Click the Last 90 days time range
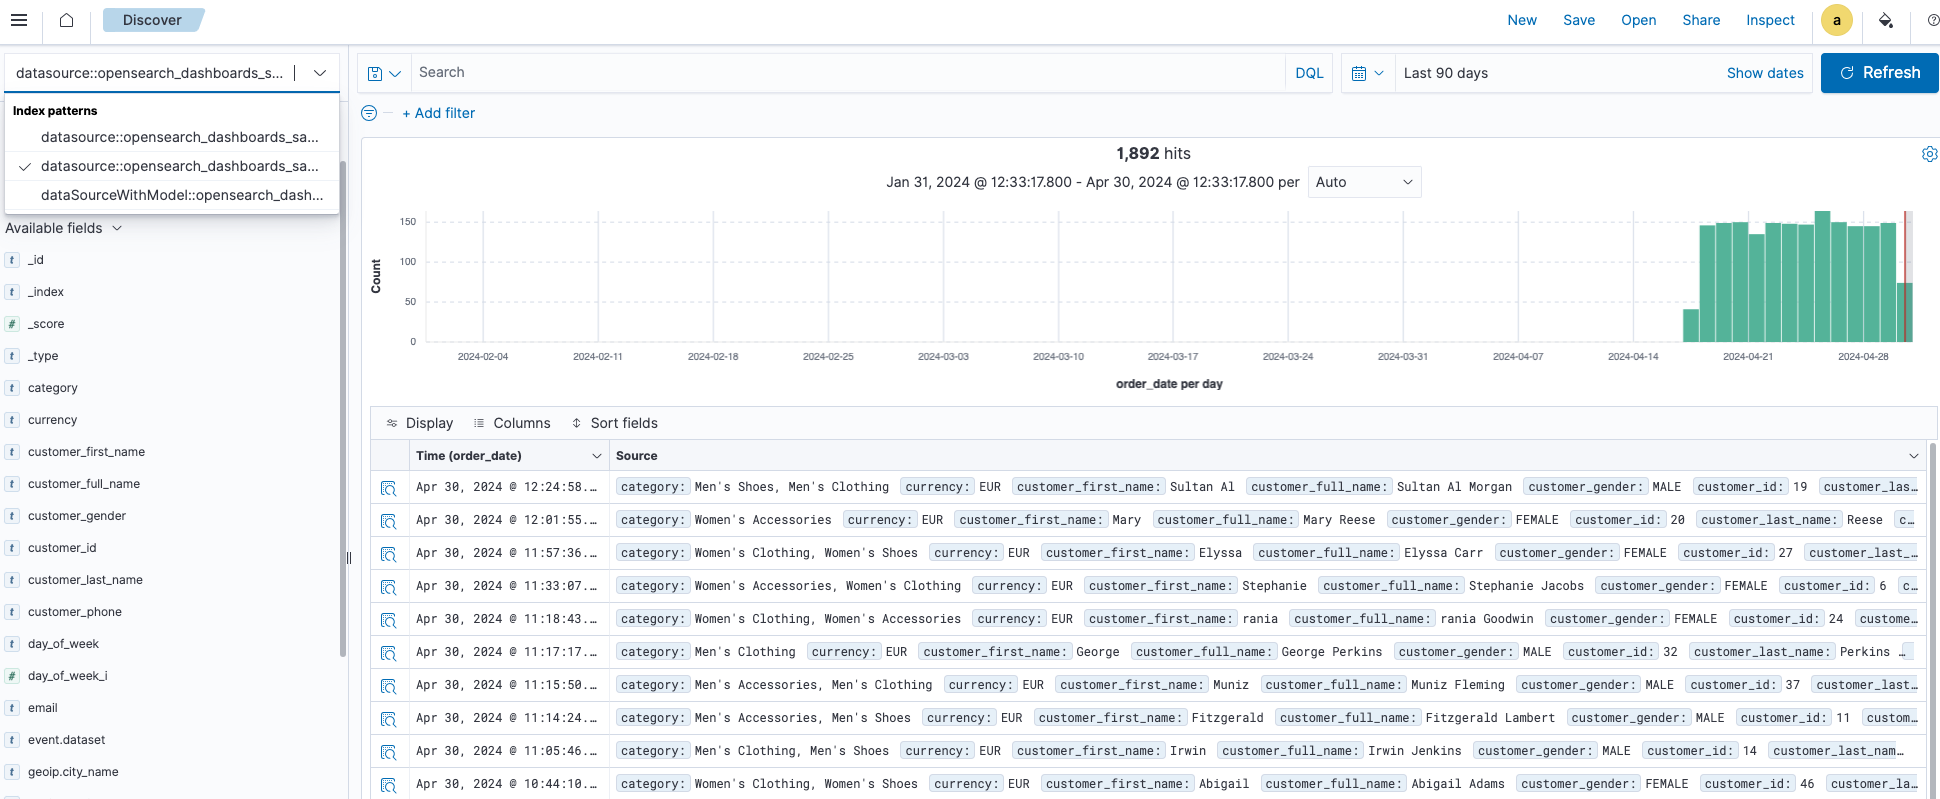The width and height of the screenshot is (1940, 799). pyautogui.click(x=1445, y=73)
